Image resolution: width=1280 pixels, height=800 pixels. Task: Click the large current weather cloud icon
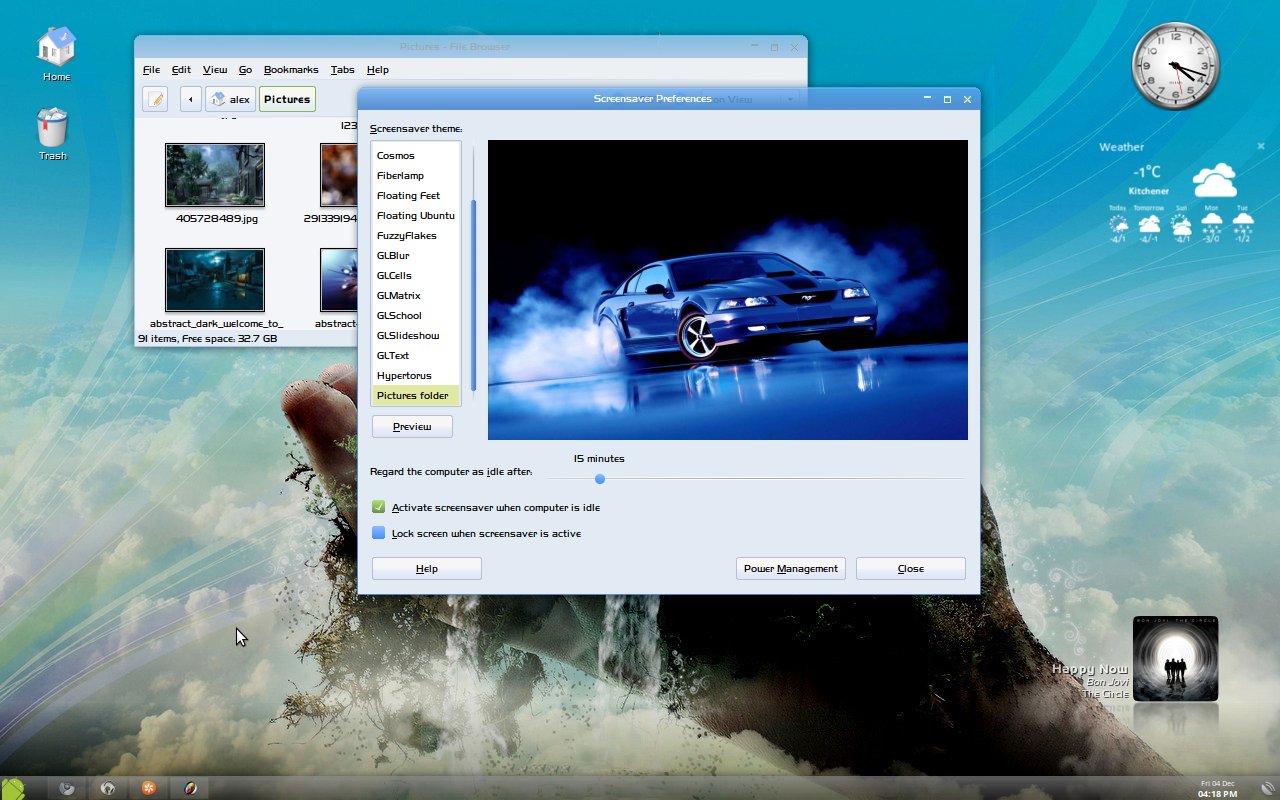(1214, 181)
